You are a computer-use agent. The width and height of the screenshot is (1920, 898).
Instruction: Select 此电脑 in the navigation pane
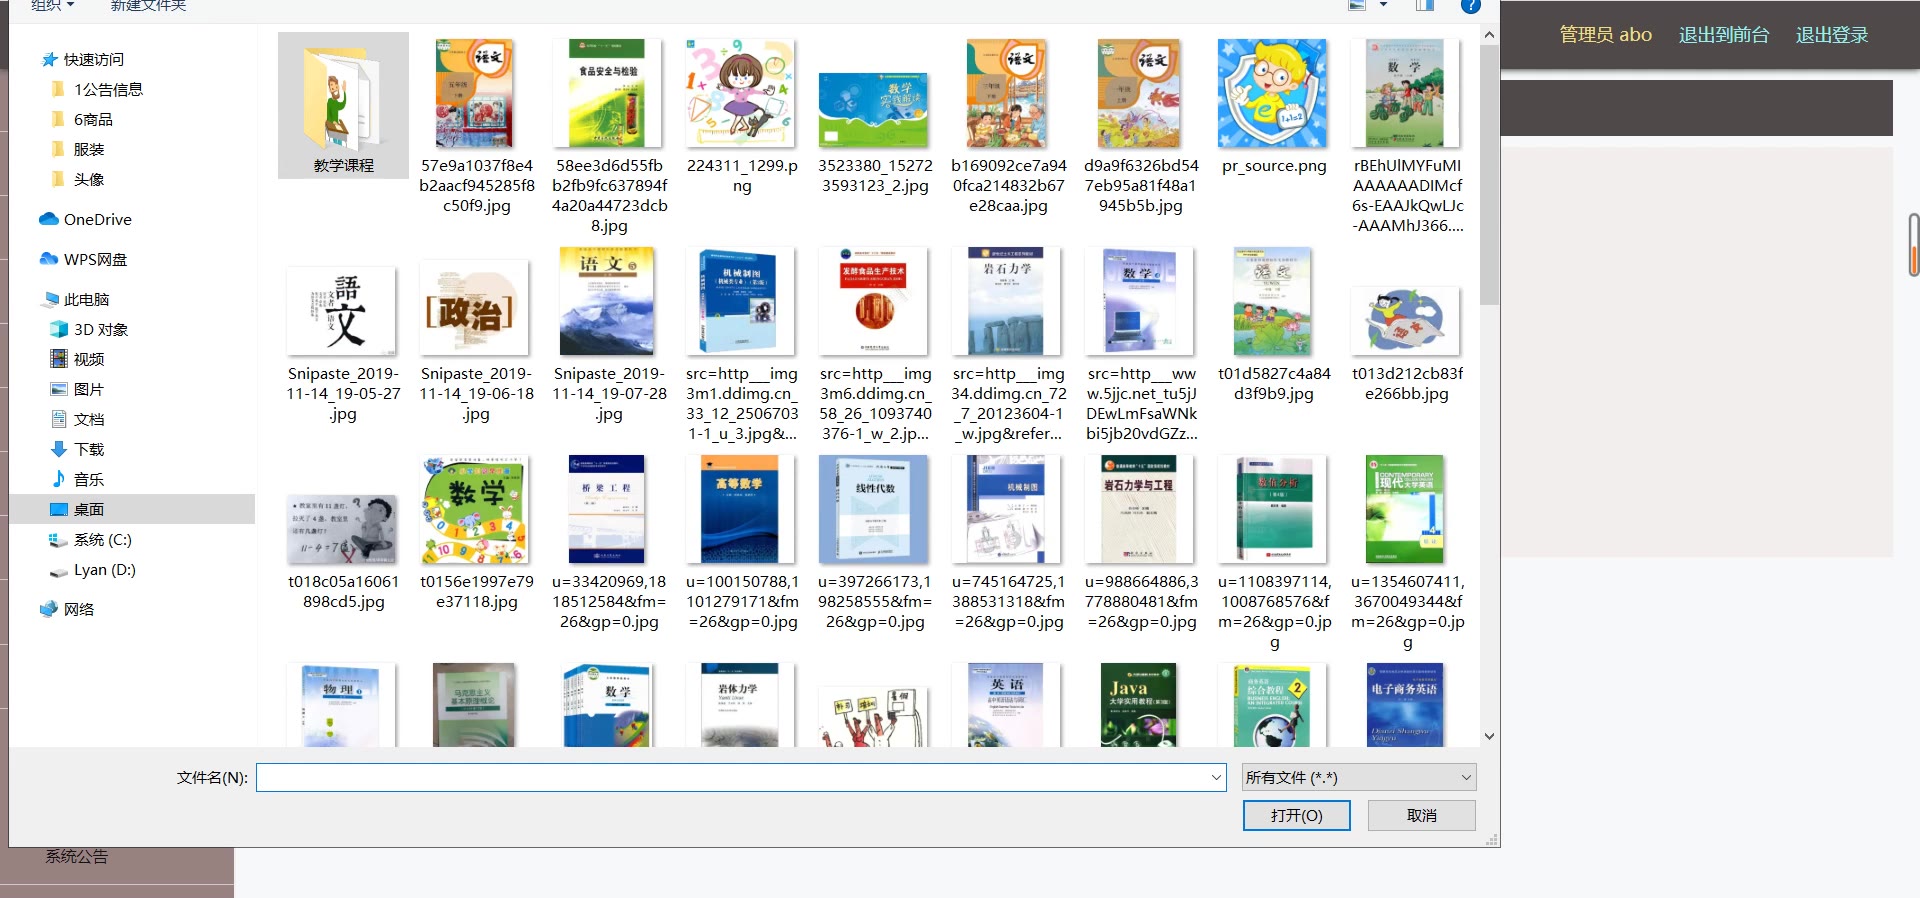coord(86,299)
